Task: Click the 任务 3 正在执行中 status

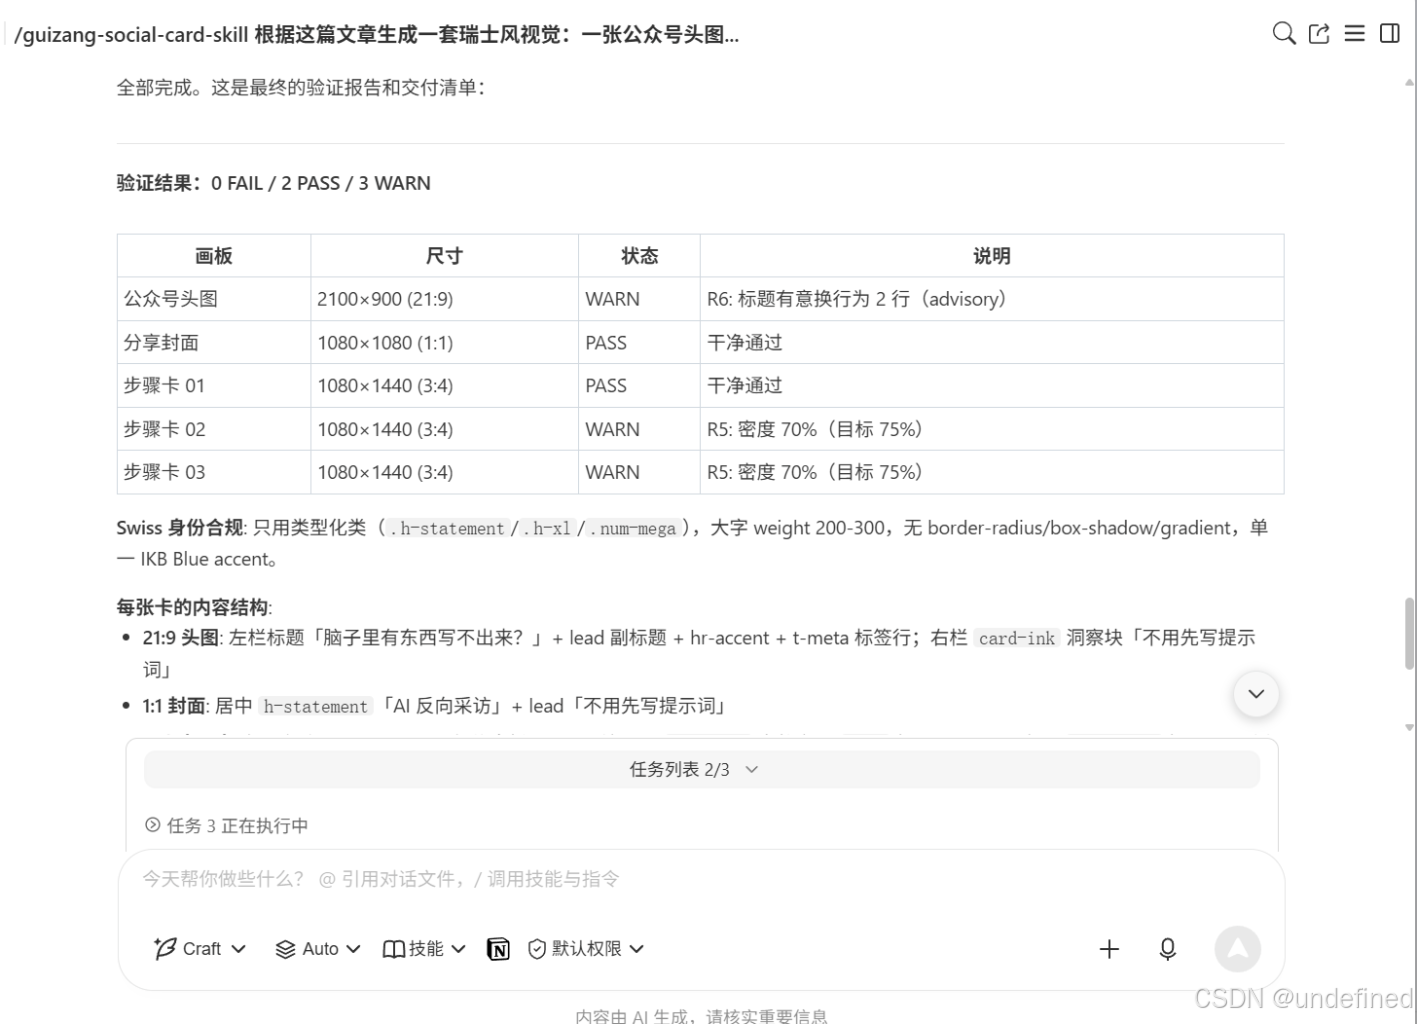Action: pyautogui.click(x=227, y=825)
